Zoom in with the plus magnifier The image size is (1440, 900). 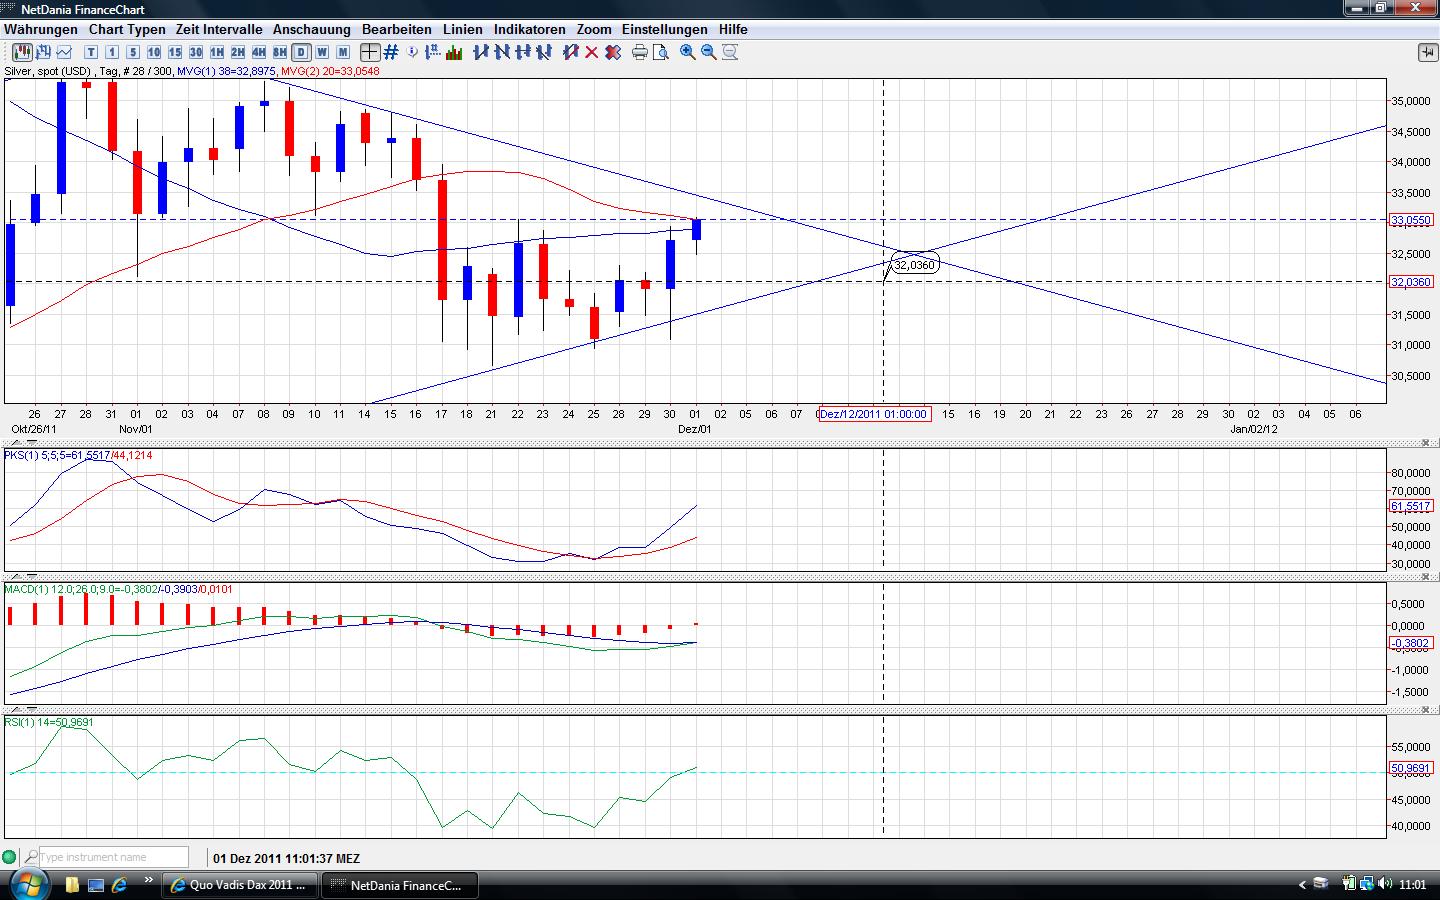[x=688, y=52]
